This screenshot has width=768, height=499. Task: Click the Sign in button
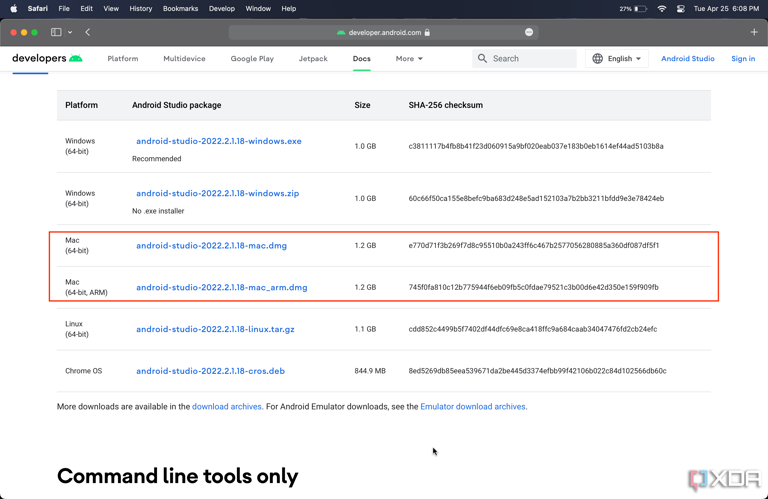point(743,59)
